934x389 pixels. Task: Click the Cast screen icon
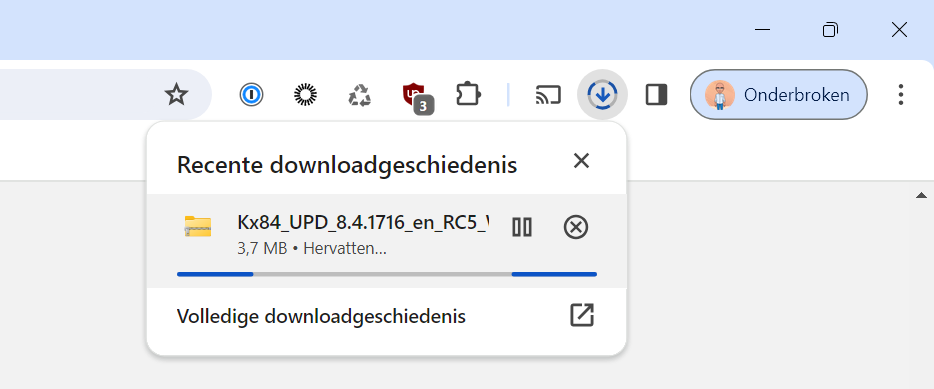[548, 95]
